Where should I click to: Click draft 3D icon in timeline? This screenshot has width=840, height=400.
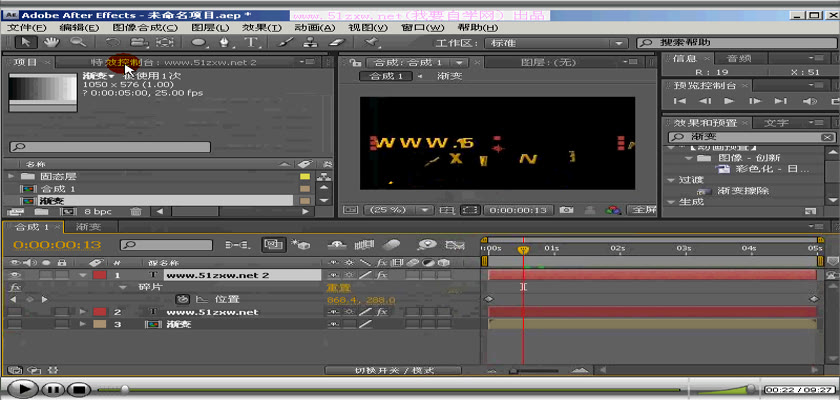click(x=302, y=245)
